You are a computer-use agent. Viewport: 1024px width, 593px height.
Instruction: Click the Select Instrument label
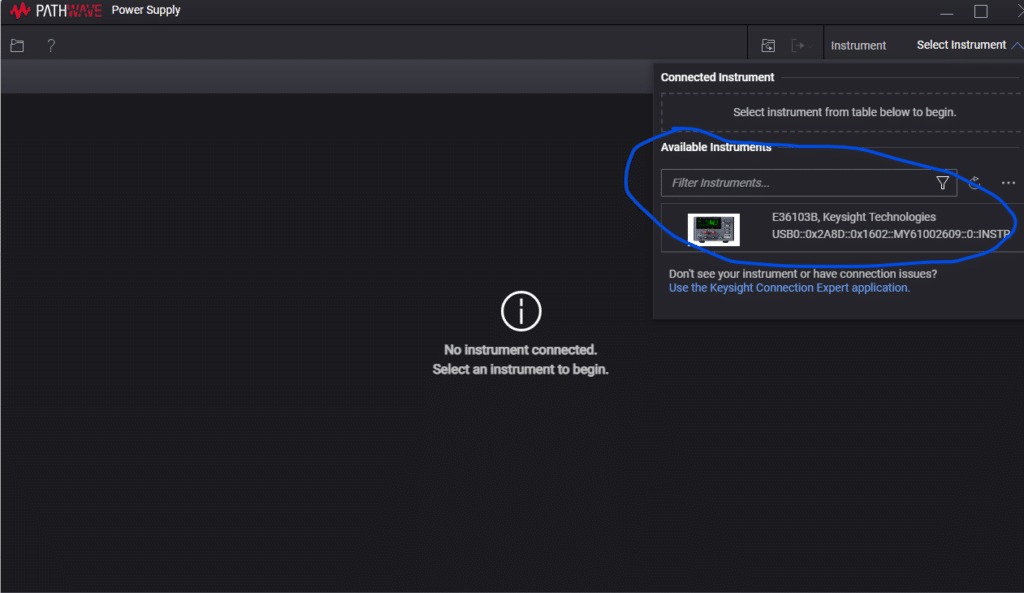point(961,44)
